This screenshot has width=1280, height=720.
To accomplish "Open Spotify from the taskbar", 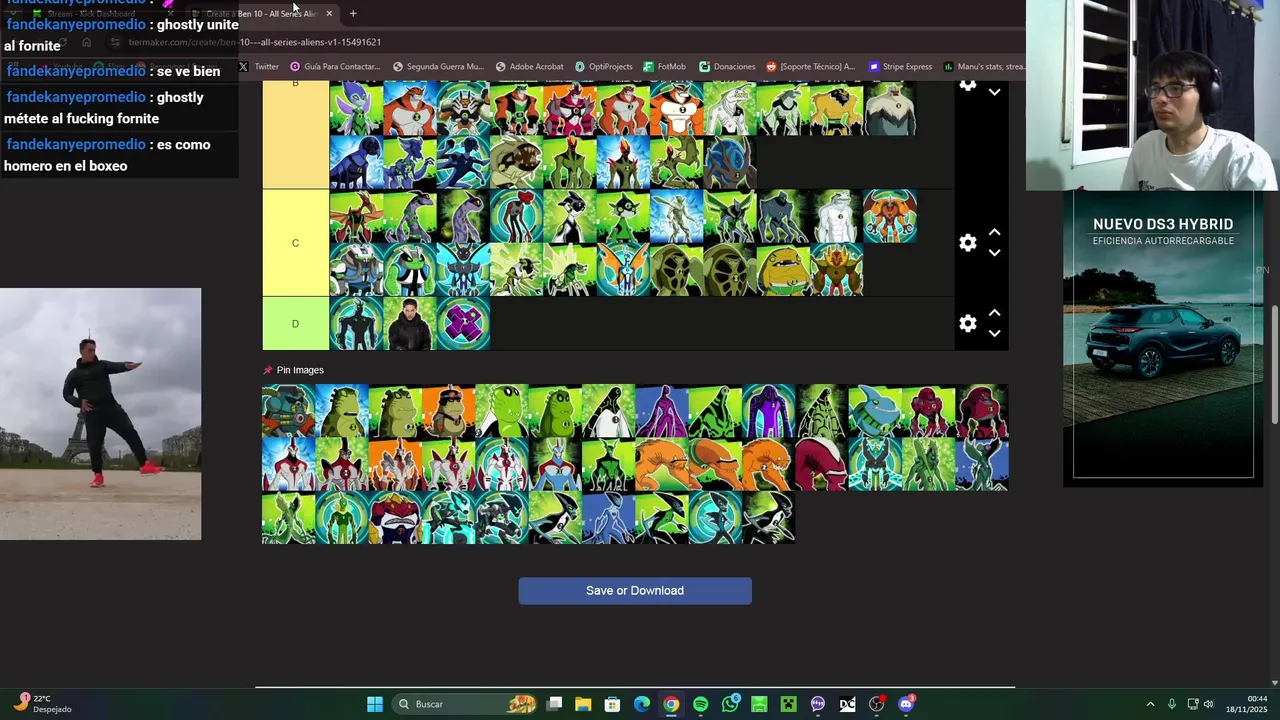I will [700, 704].
